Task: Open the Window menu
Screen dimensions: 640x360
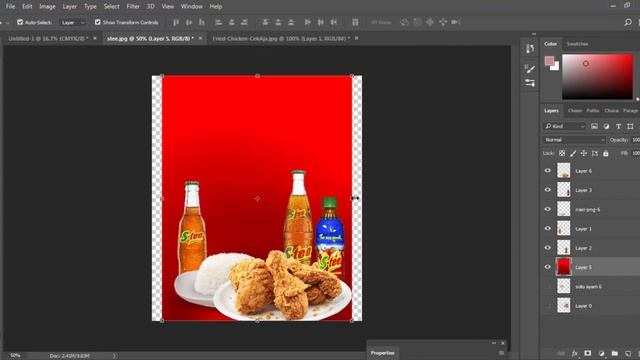Action: (x=191, y=7)
